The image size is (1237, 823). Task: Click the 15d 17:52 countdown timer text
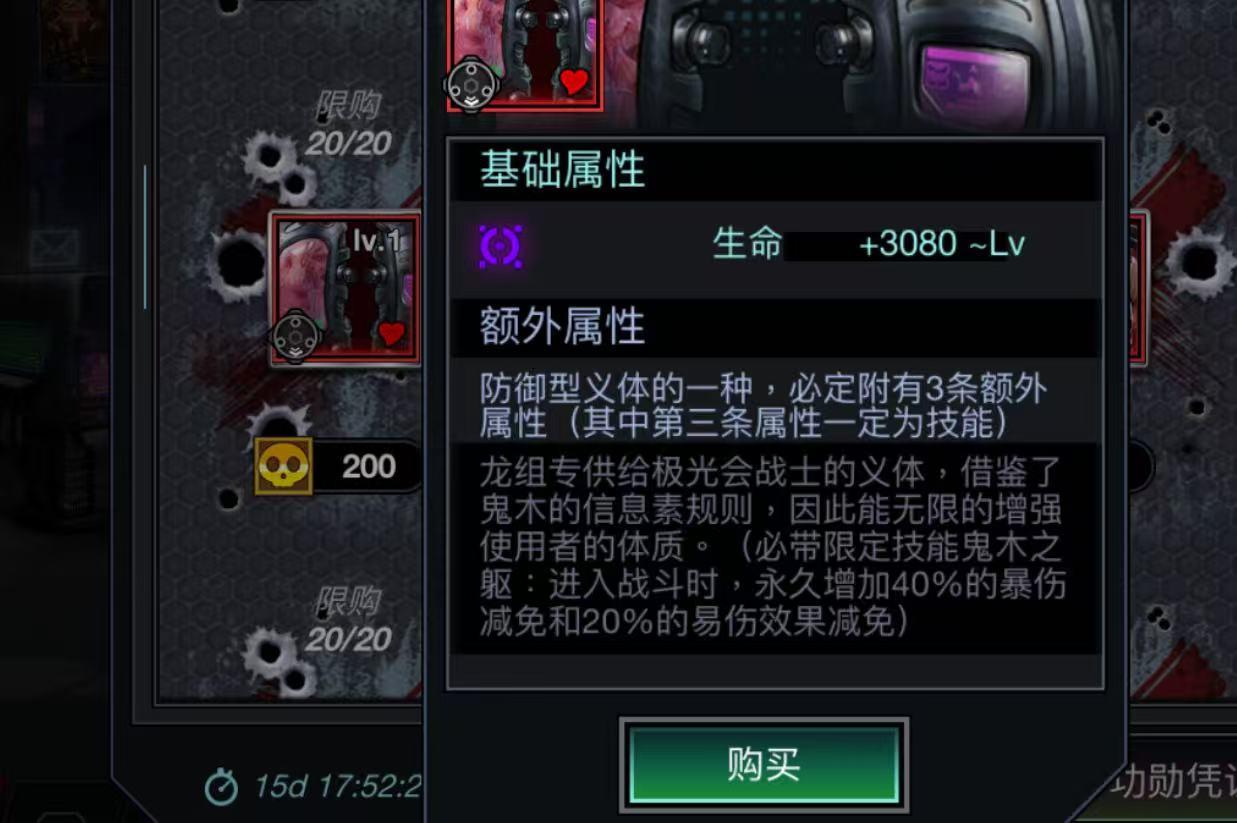point(337,787)
